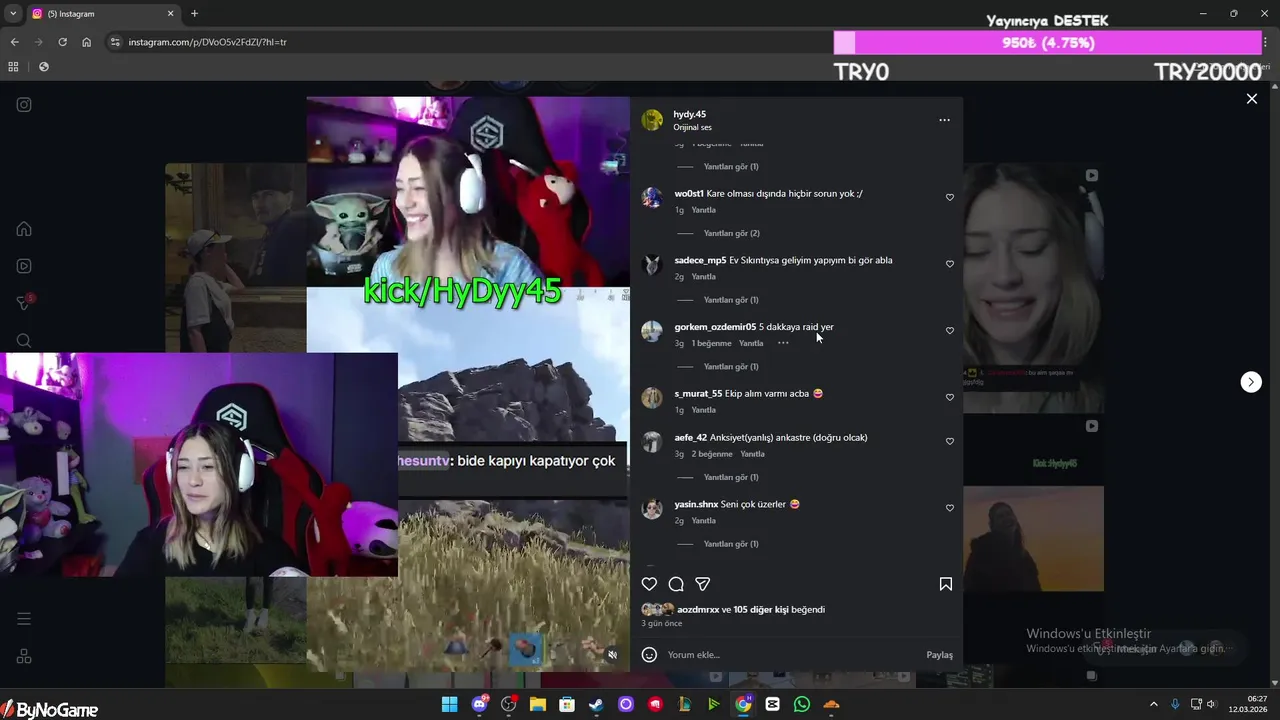Click the Paylaş button to post the comment

[939, 655]
